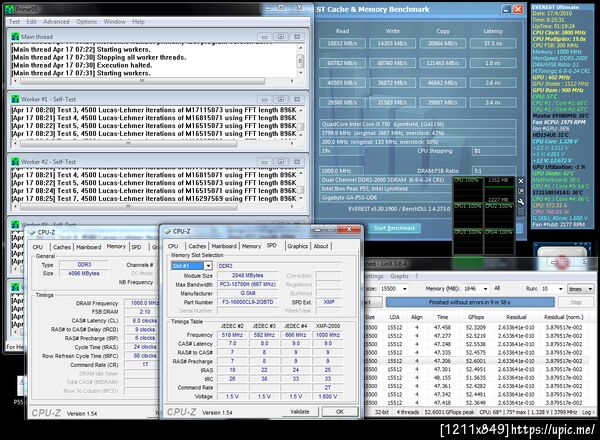Minimize the Worker #2 Self-Test window
The image size is (600, 440).
point(264,161)
